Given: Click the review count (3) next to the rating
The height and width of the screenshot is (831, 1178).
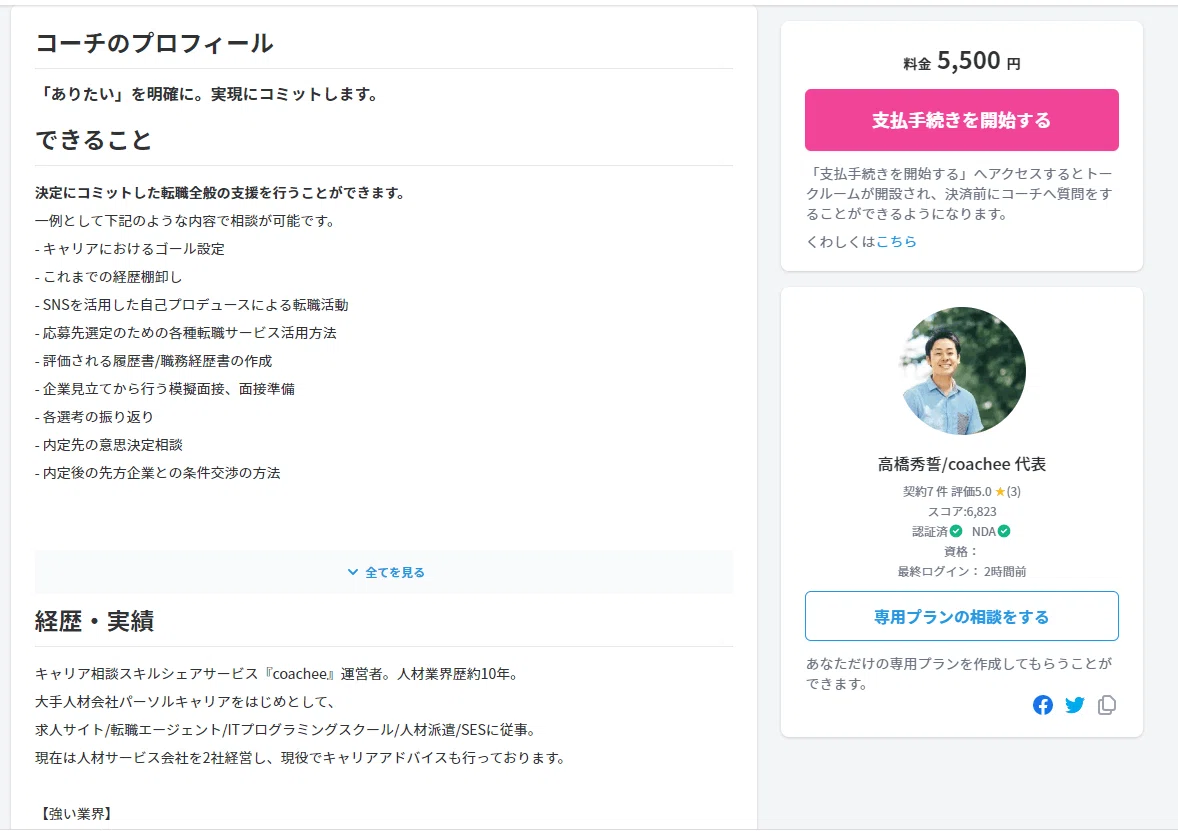Looking at the screenshot, I should (1013, 491).
